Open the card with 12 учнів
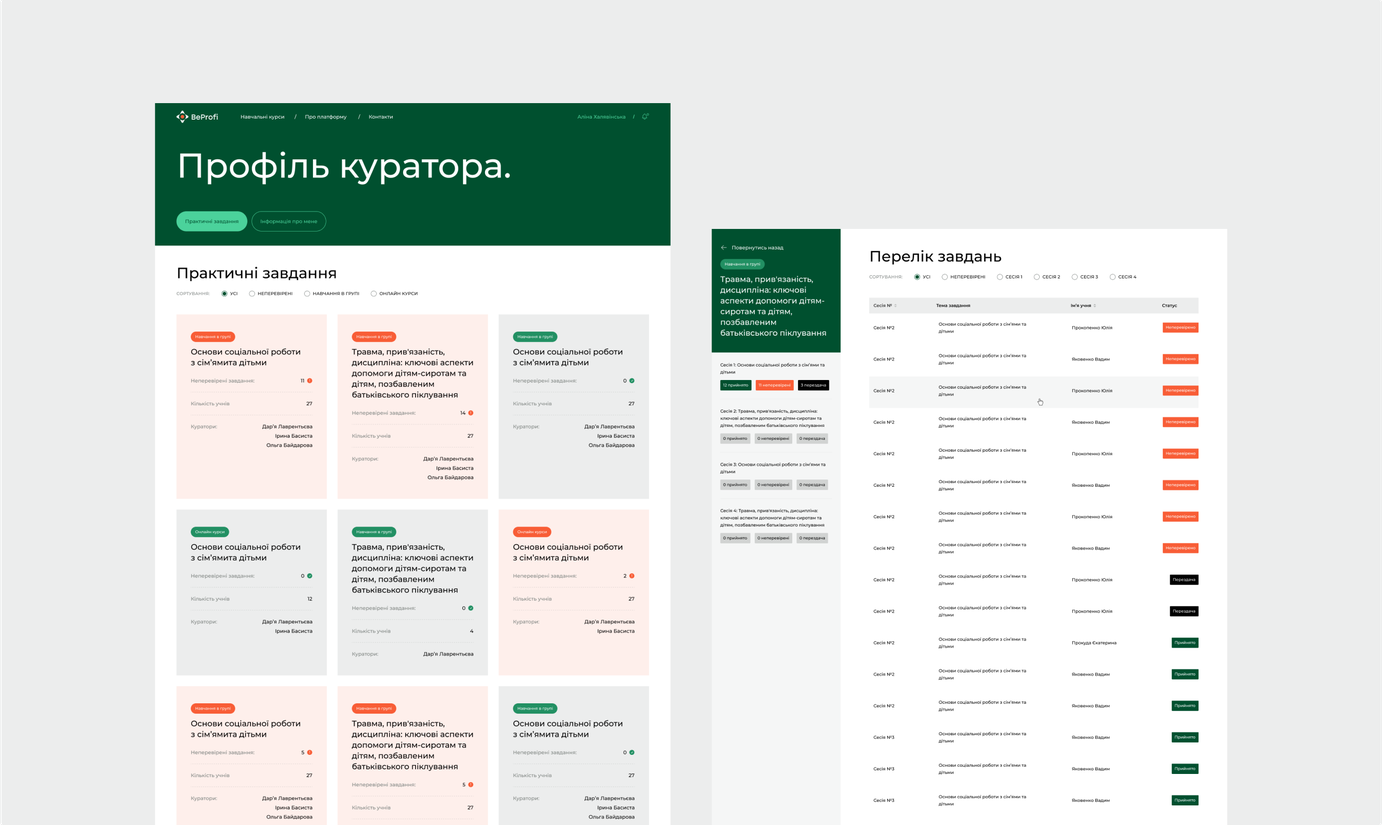This screenshot has width=1382, height=825. point(252,592)
